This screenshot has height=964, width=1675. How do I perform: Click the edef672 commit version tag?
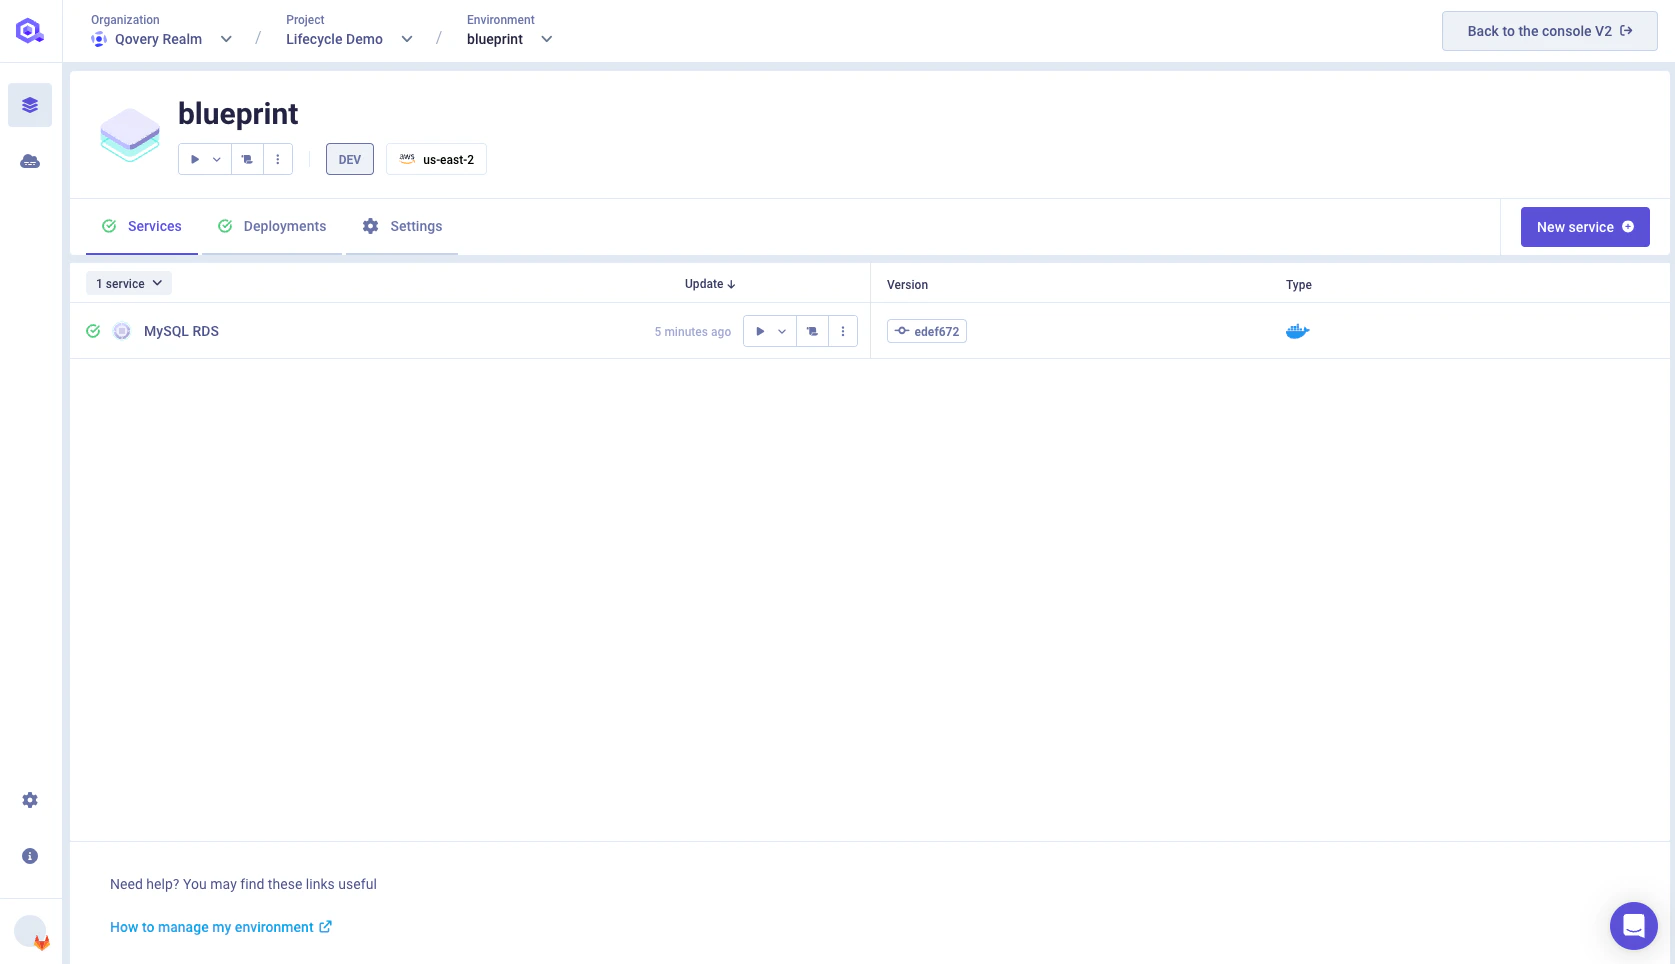point(927,331)
